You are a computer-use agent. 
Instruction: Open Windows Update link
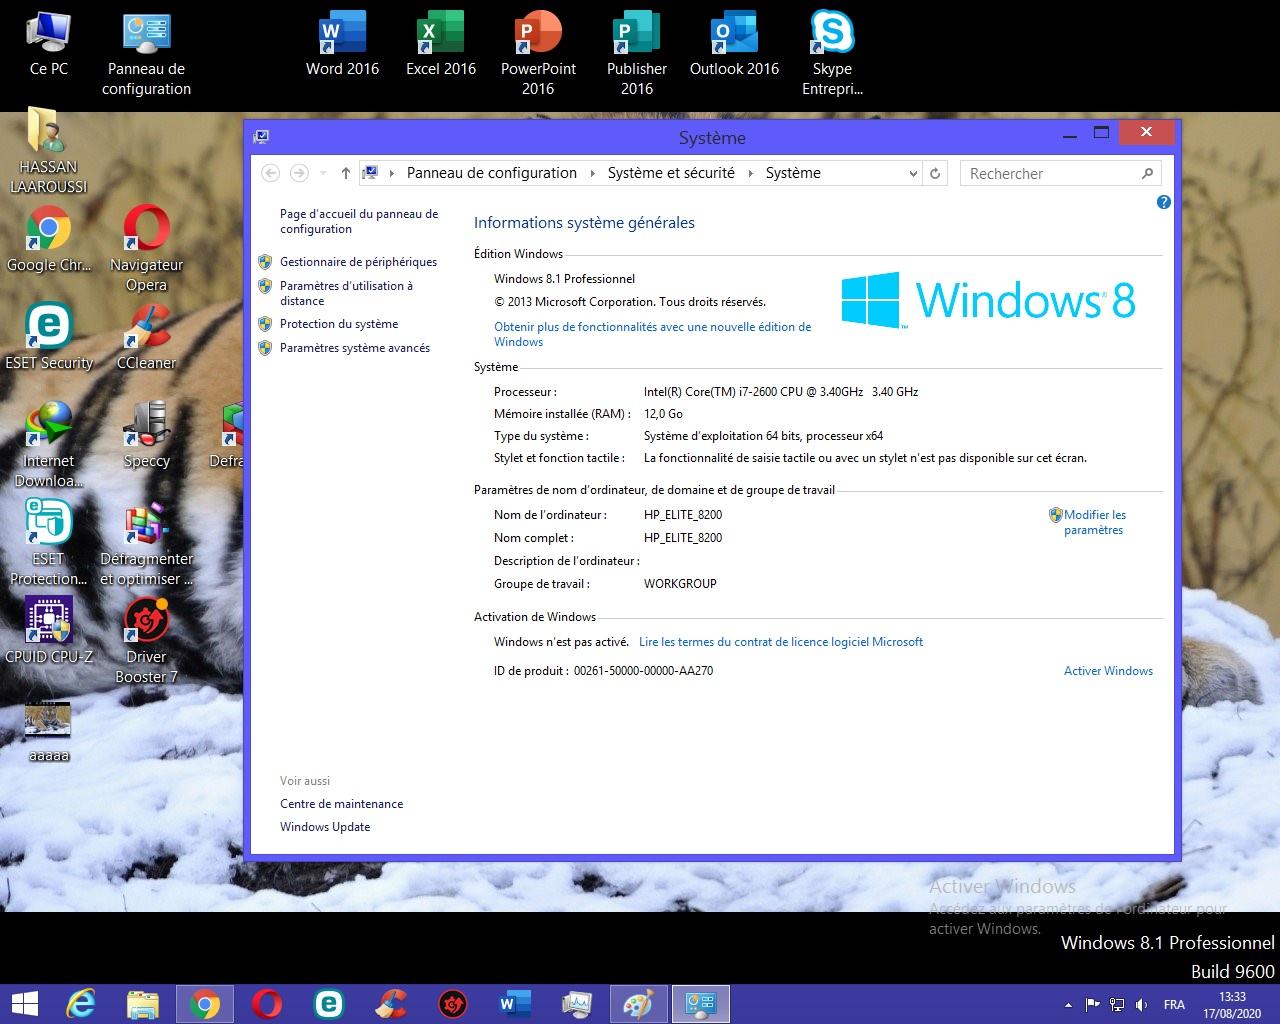coord(325,827)
